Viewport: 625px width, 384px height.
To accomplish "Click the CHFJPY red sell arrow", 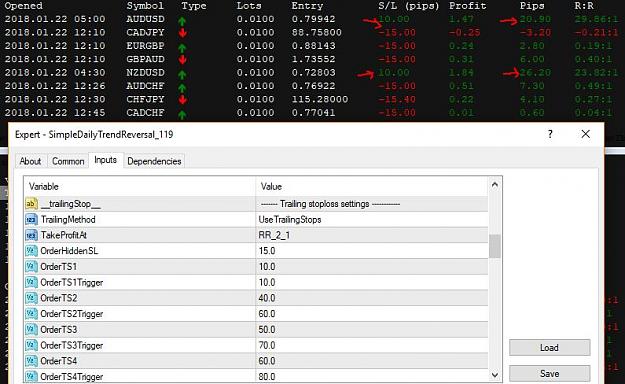I will [183, 99].
